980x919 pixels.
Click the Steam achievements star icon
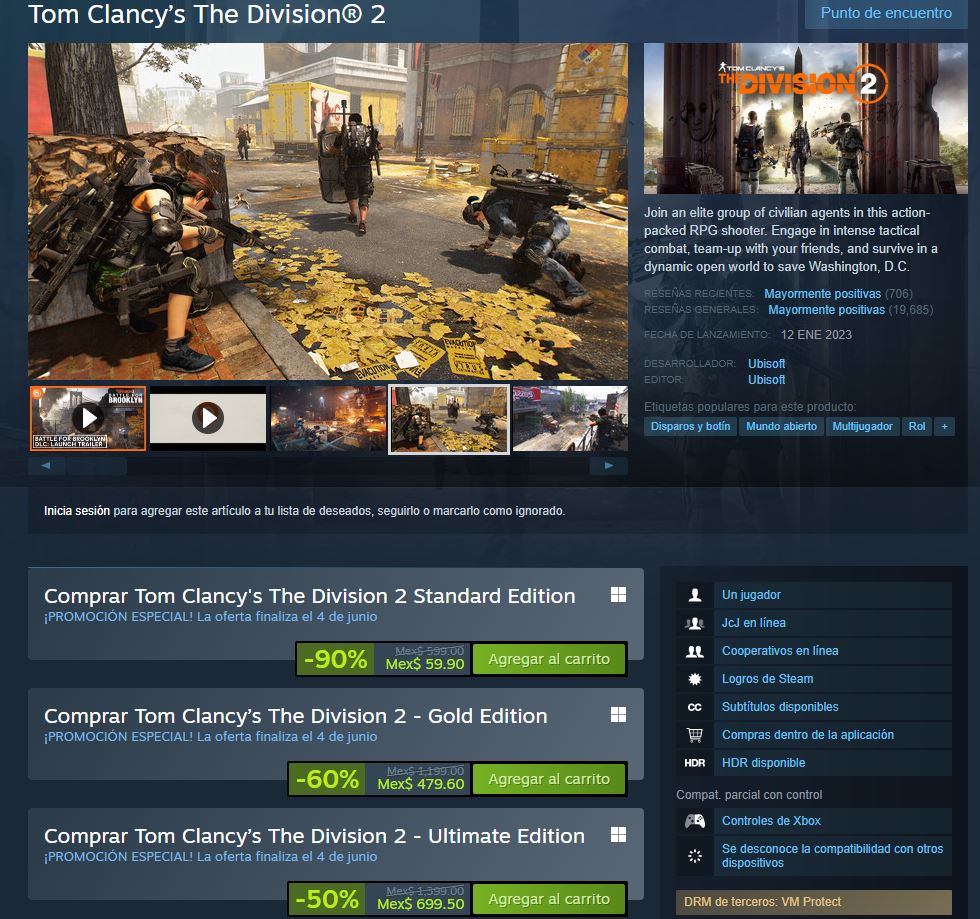694,679
